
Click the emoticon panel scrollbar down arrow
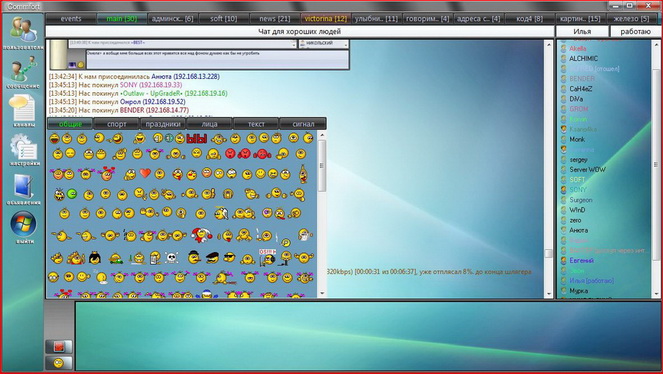tap(322, 293)
